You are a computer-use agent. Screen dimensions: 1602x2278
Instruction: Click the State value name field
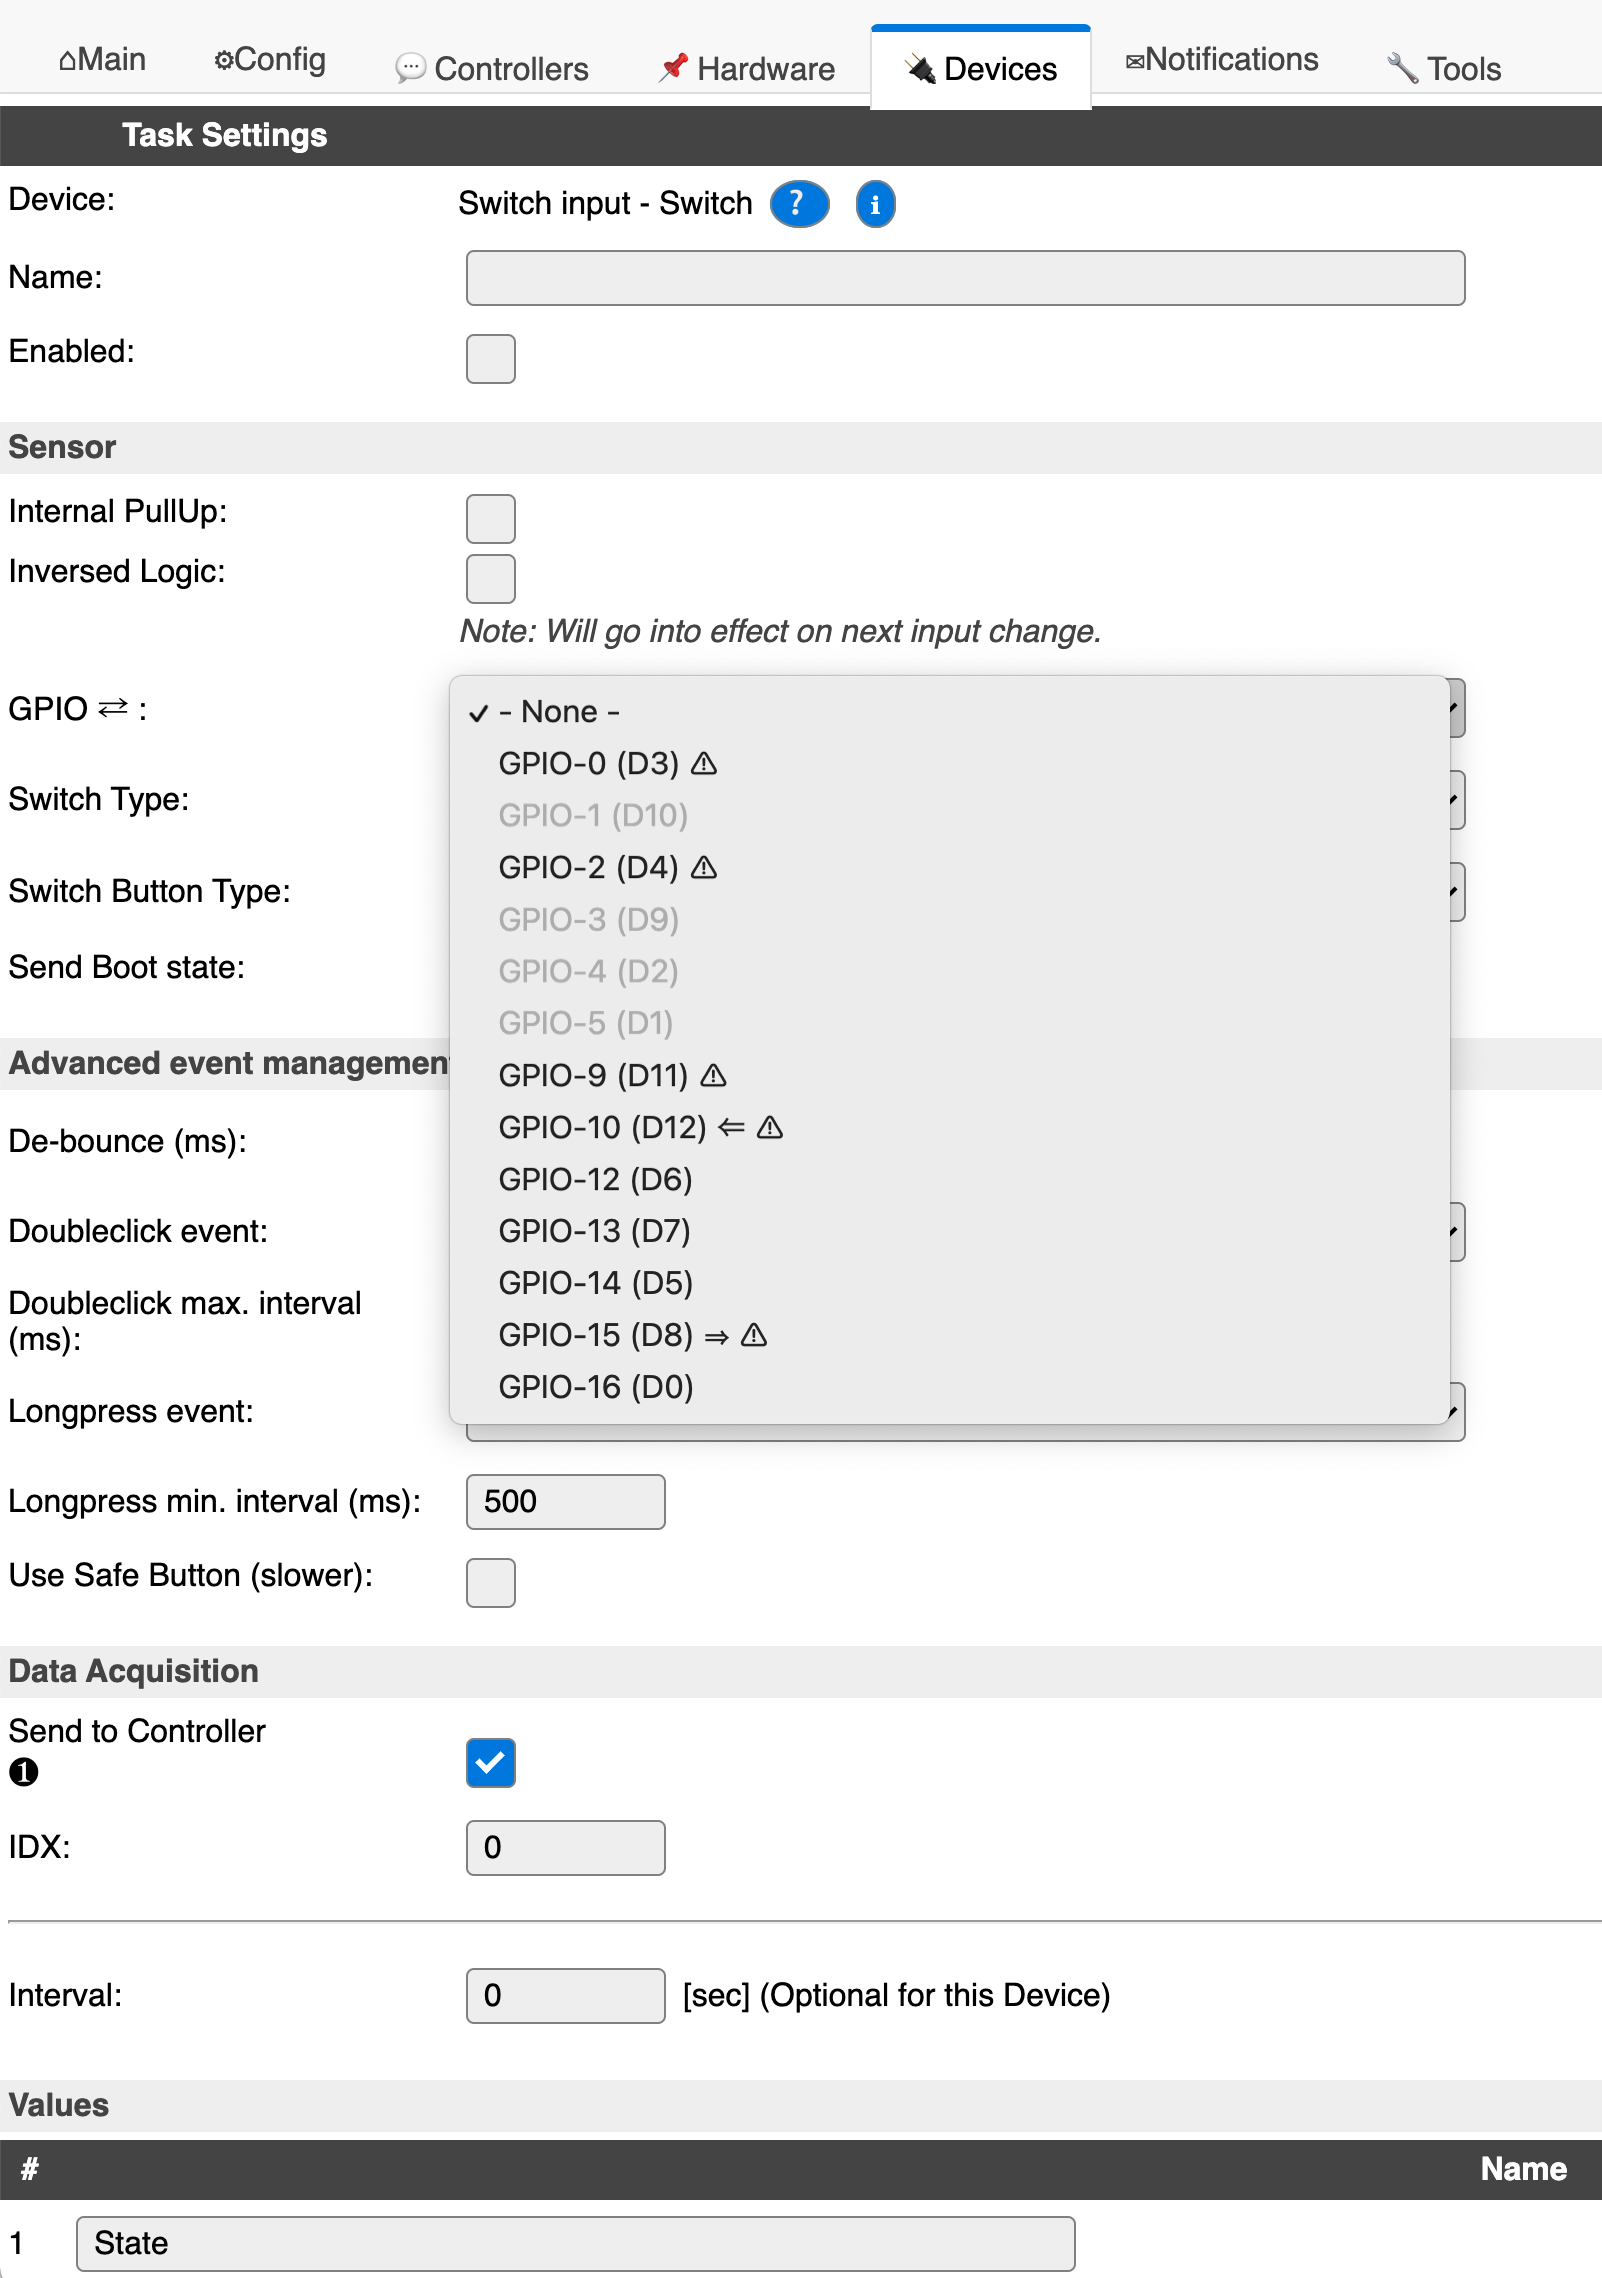tap(575, 2244)
